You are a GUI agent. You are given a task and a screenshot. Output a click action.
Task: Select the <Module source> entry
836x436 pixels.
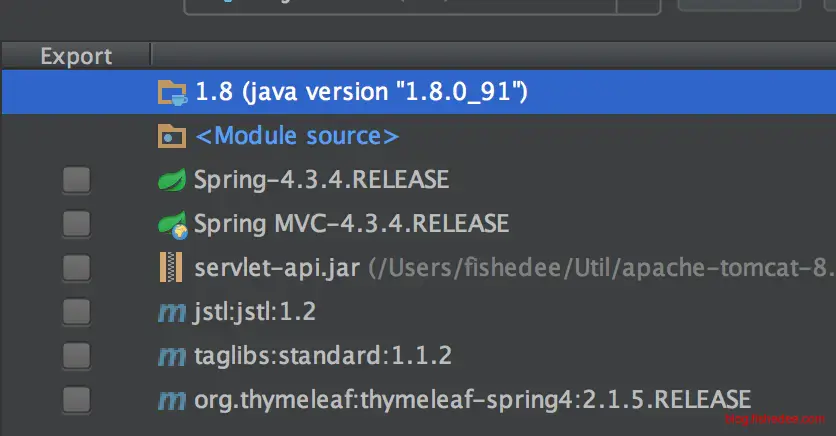(296, 136)
